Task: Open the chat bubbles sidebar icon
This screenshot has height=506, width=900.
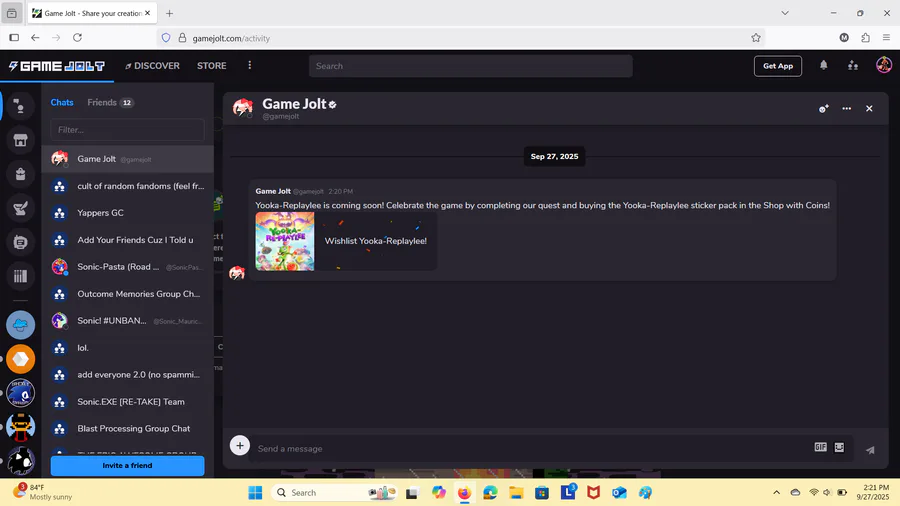Action: [x=20, y=106]
